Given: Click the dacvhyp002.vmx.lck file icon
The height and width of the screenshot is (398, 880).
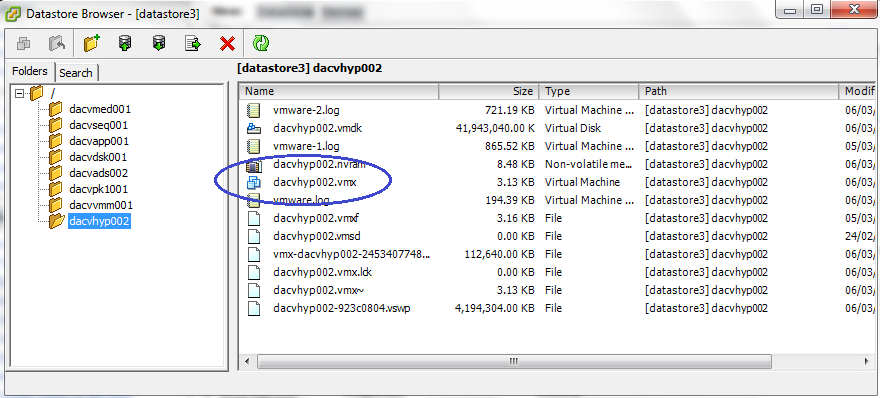Looking at the screenshot, I should [254, 272].
